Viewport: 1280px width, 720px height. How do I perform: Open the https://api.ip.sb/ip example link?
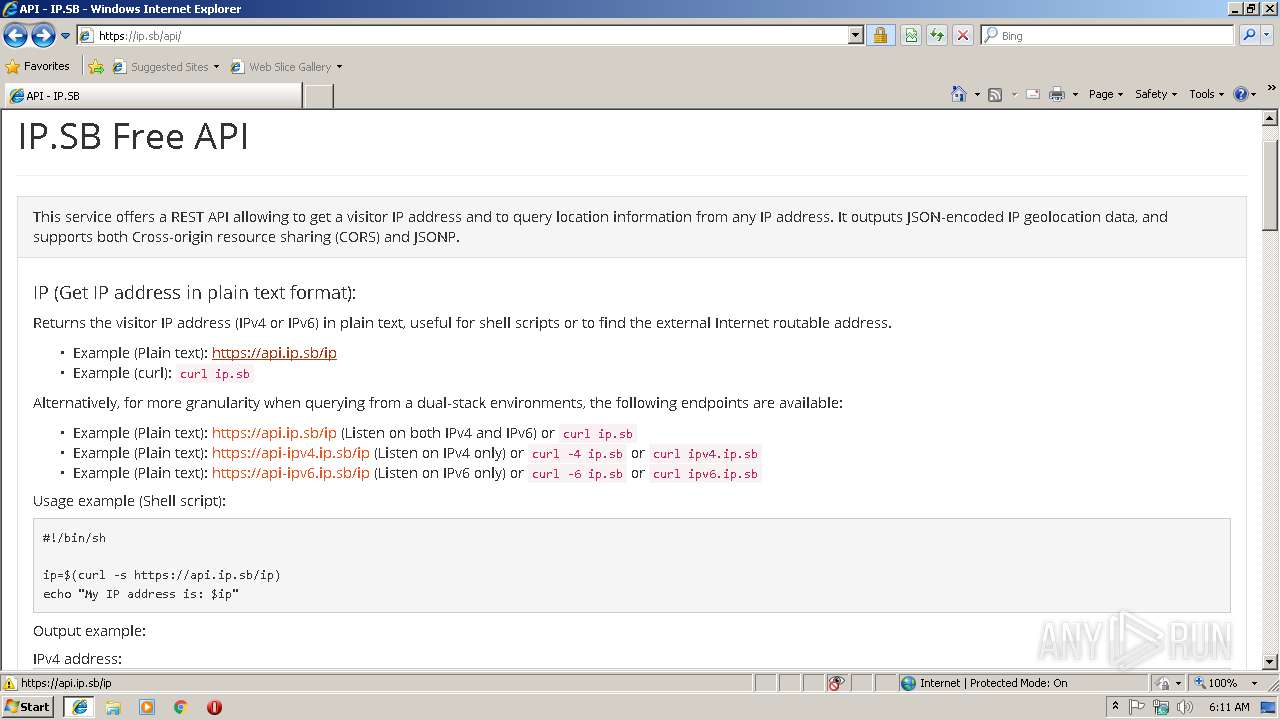coord(274,353)
